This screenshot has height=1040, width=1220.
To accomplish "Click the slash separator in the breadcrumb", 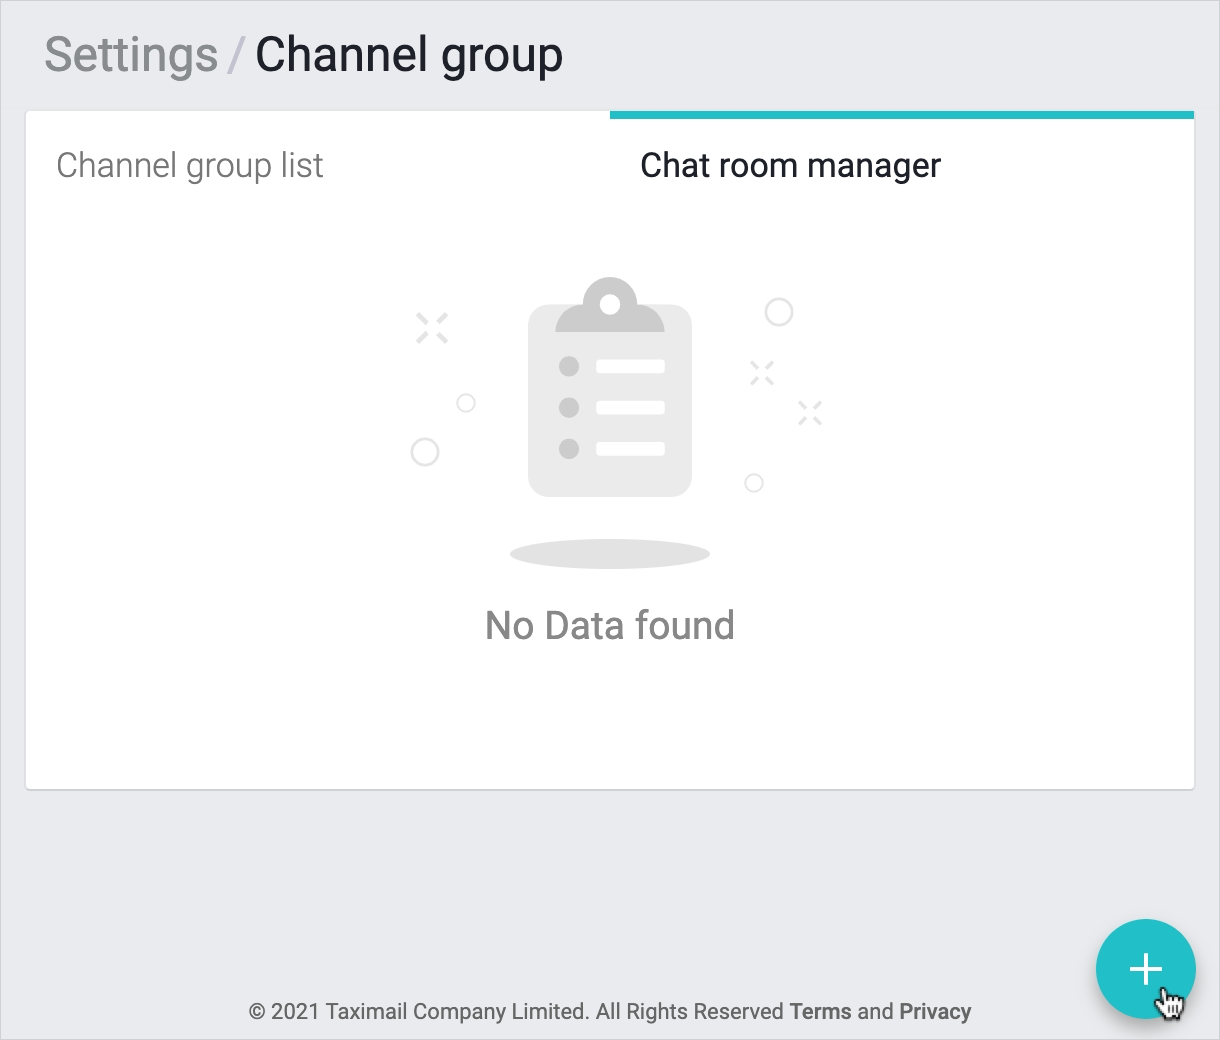I will [x=236, y=55].
